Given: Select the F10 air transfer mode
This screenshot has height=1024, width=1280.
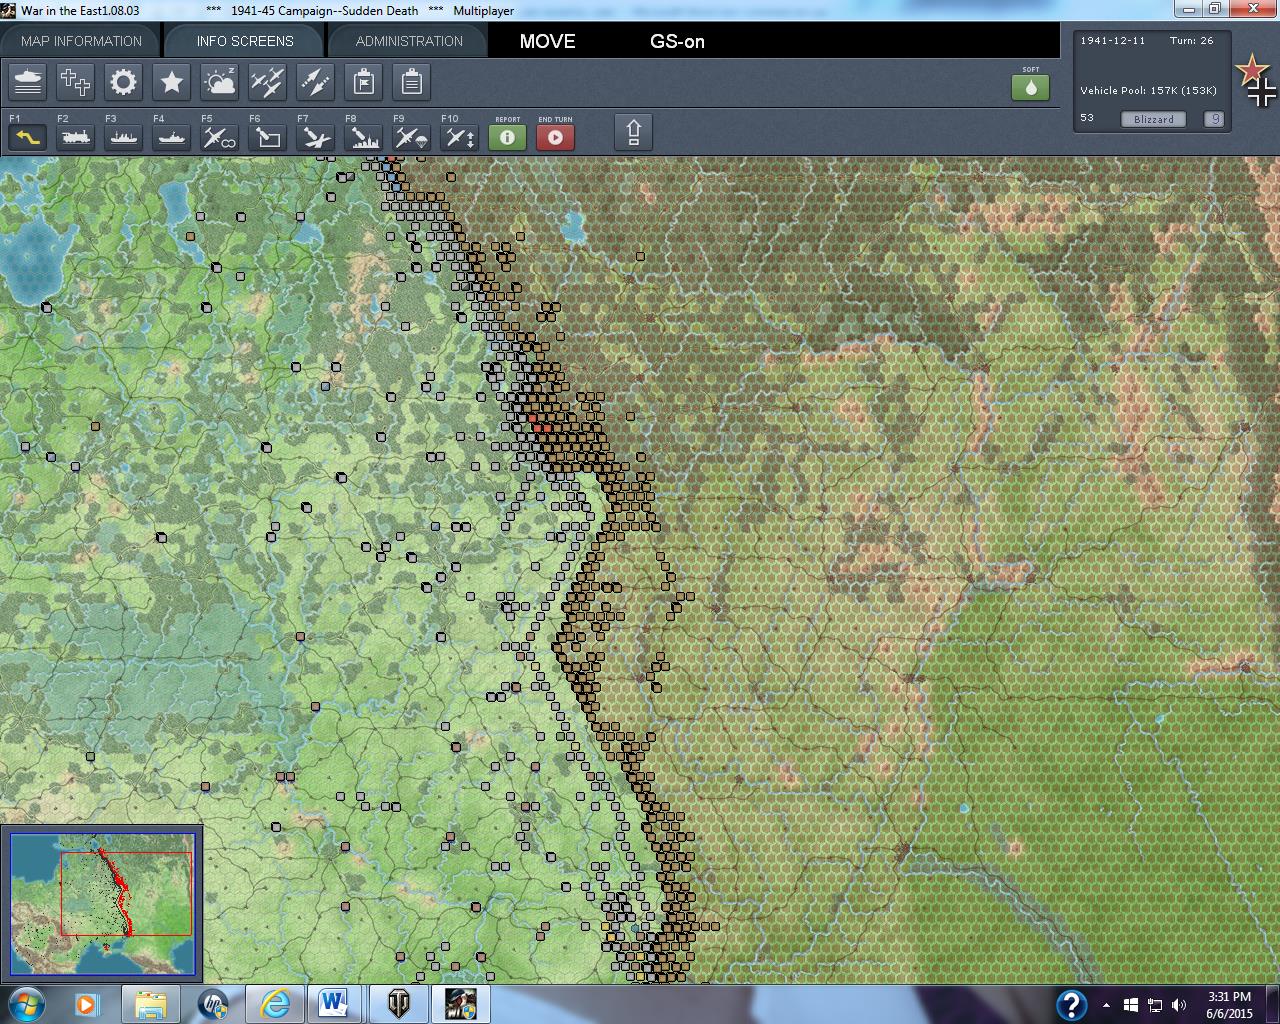Looking at the screenshot, I should click(x=460, y=137).
